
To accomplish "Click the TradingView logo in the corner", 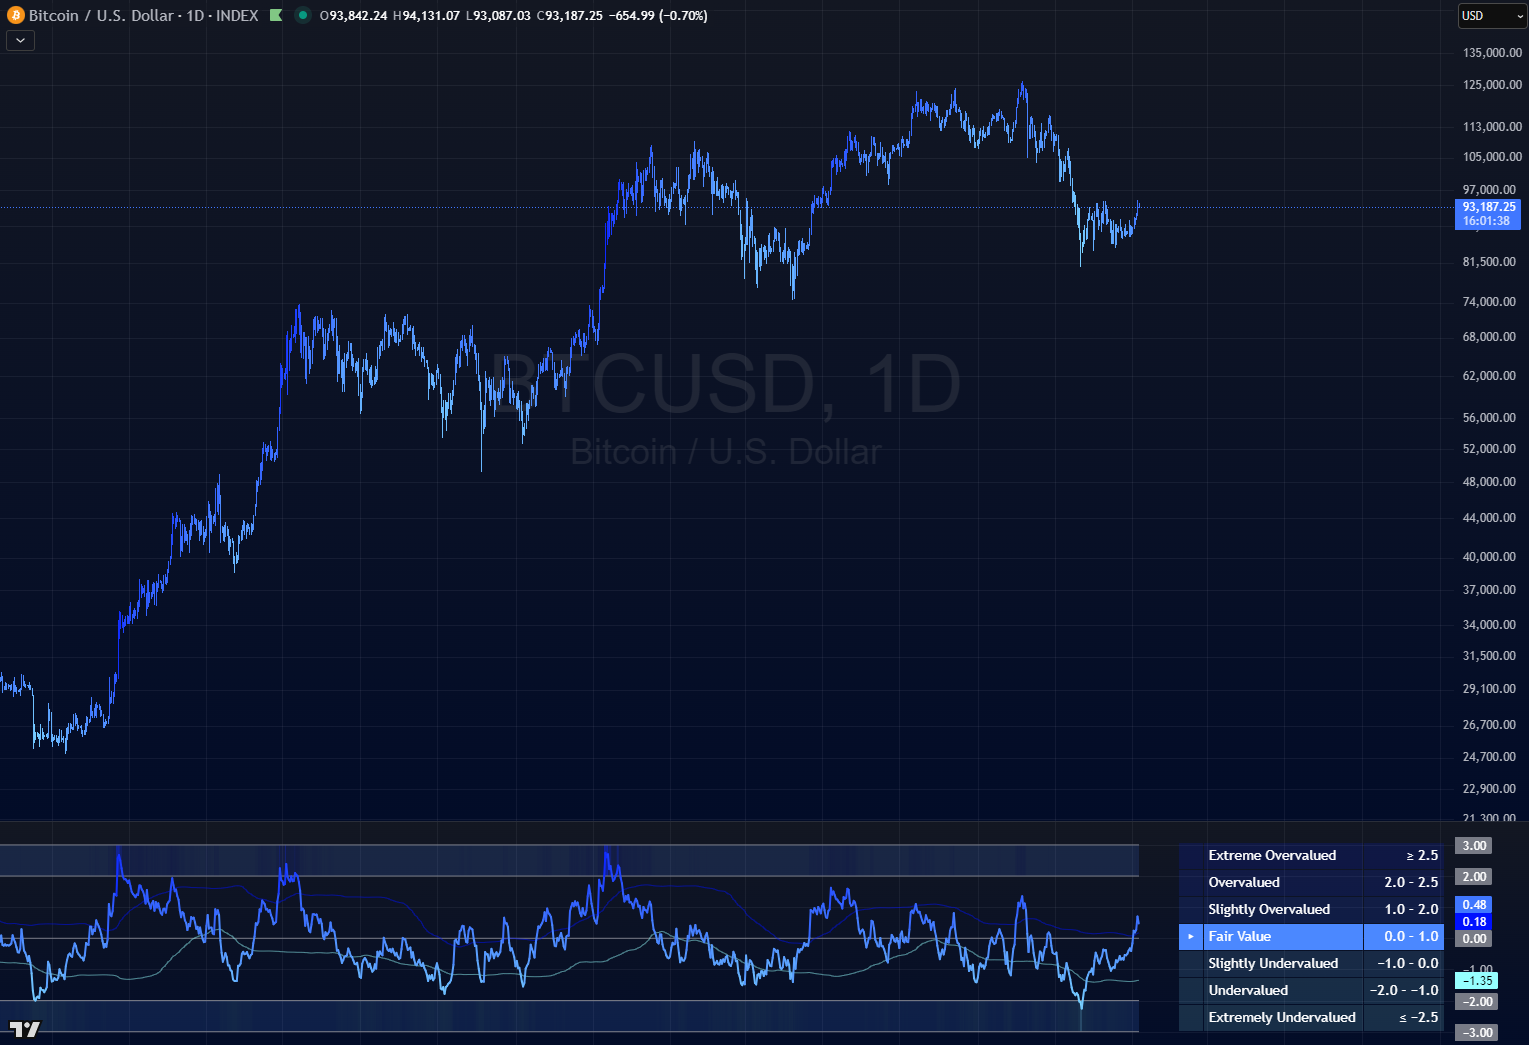I will click(25, 1029).
